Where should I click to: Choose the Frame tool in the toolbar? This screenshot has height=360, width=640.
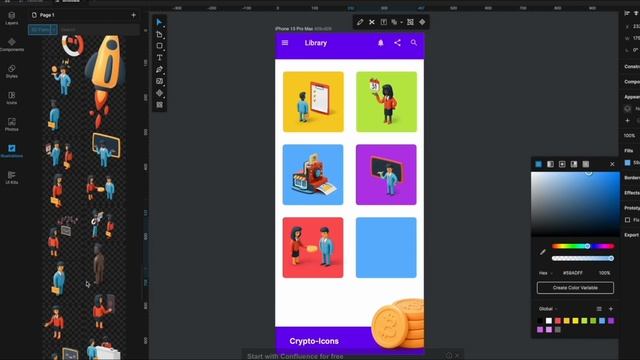pyautogui.click(x=159, y=34)
